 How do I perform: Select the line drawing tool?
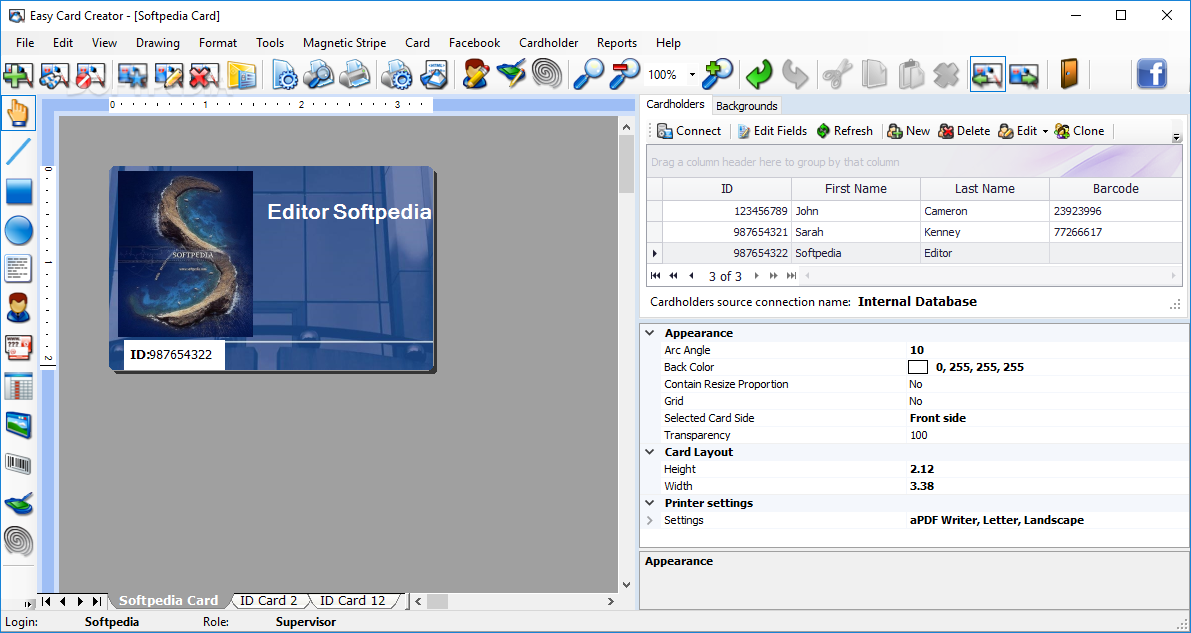[18, 151]
